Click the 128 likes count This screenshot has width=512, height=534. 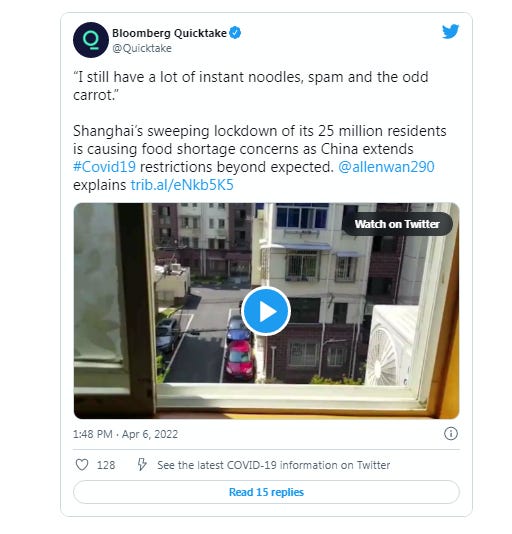click(x=106, y=465)
